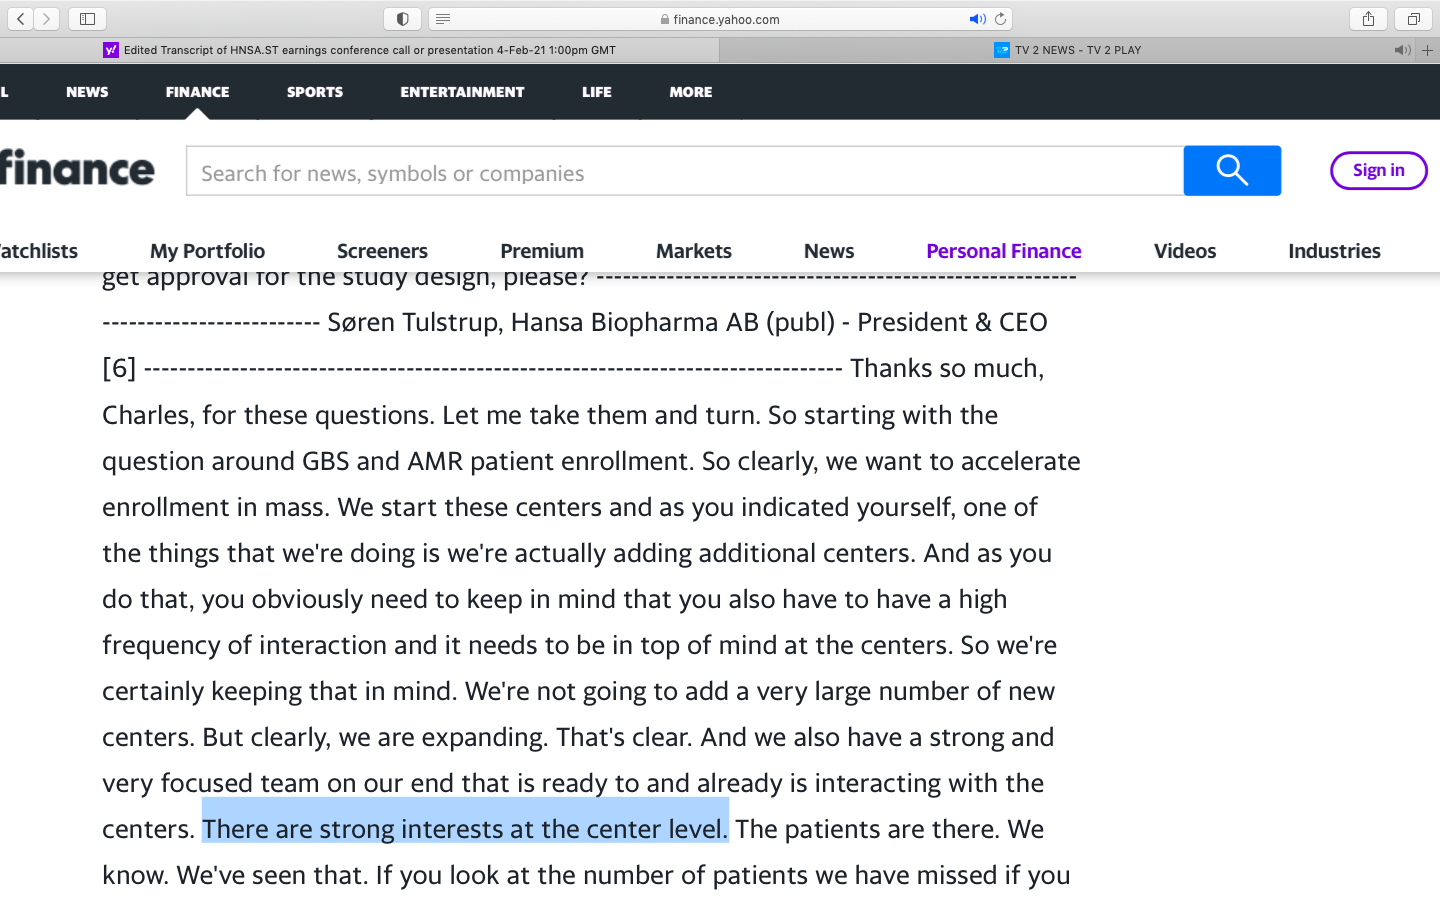
Task: Click the Sign in button
Action: point(1378,170)
